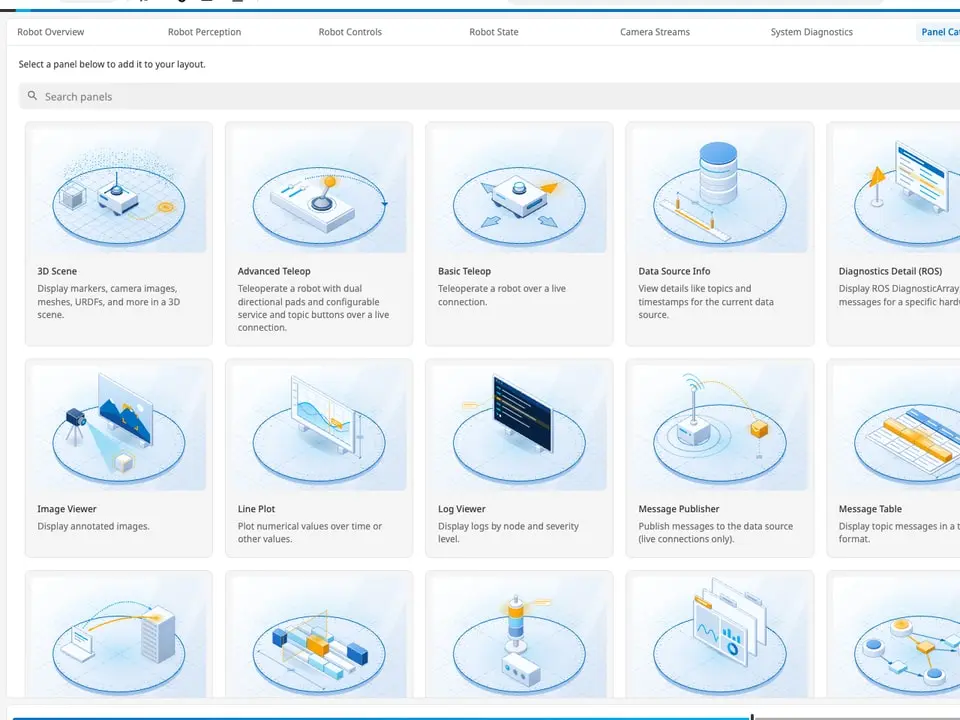Add the Diagnostics Detail (ROS) panel
The width and height of the screenshot is (960, 720).
click(893, 234)
